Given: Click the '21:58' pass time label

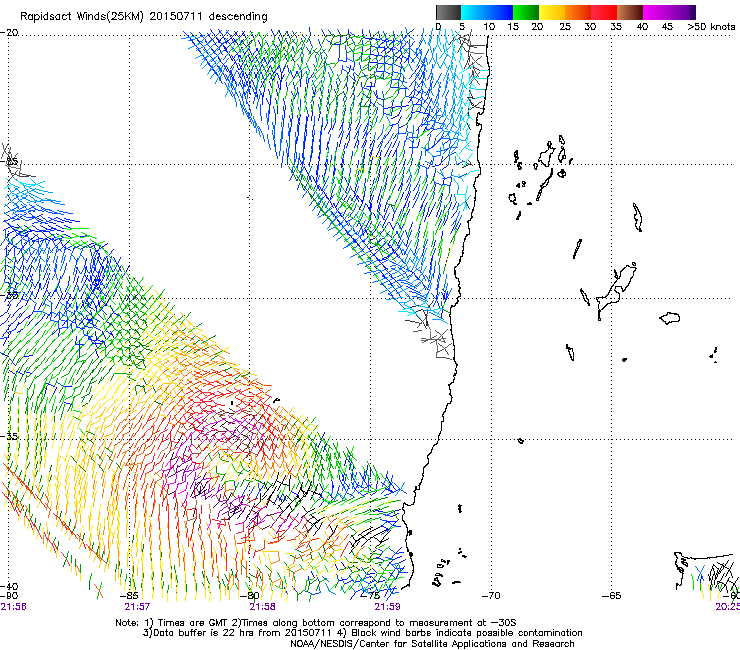Looking at the screenshot, I should [x=262, y=607].
